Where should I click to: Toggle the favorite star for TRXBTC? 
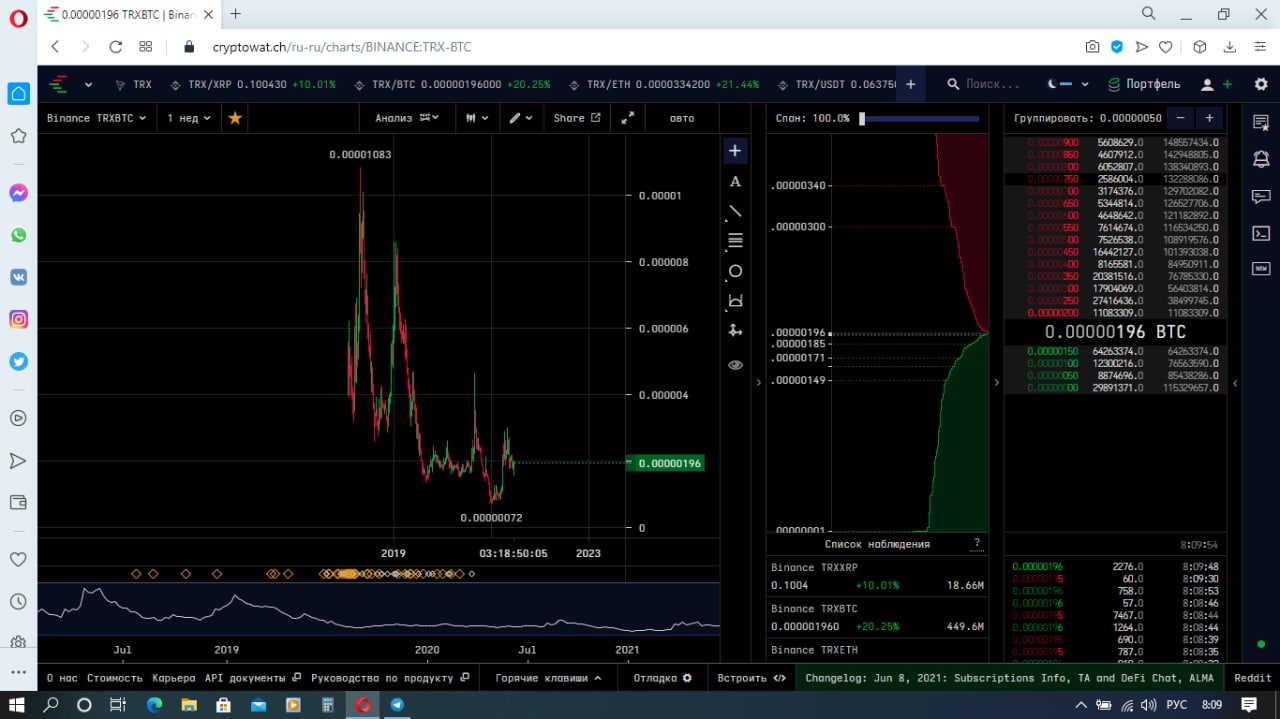tap(235, 118)
